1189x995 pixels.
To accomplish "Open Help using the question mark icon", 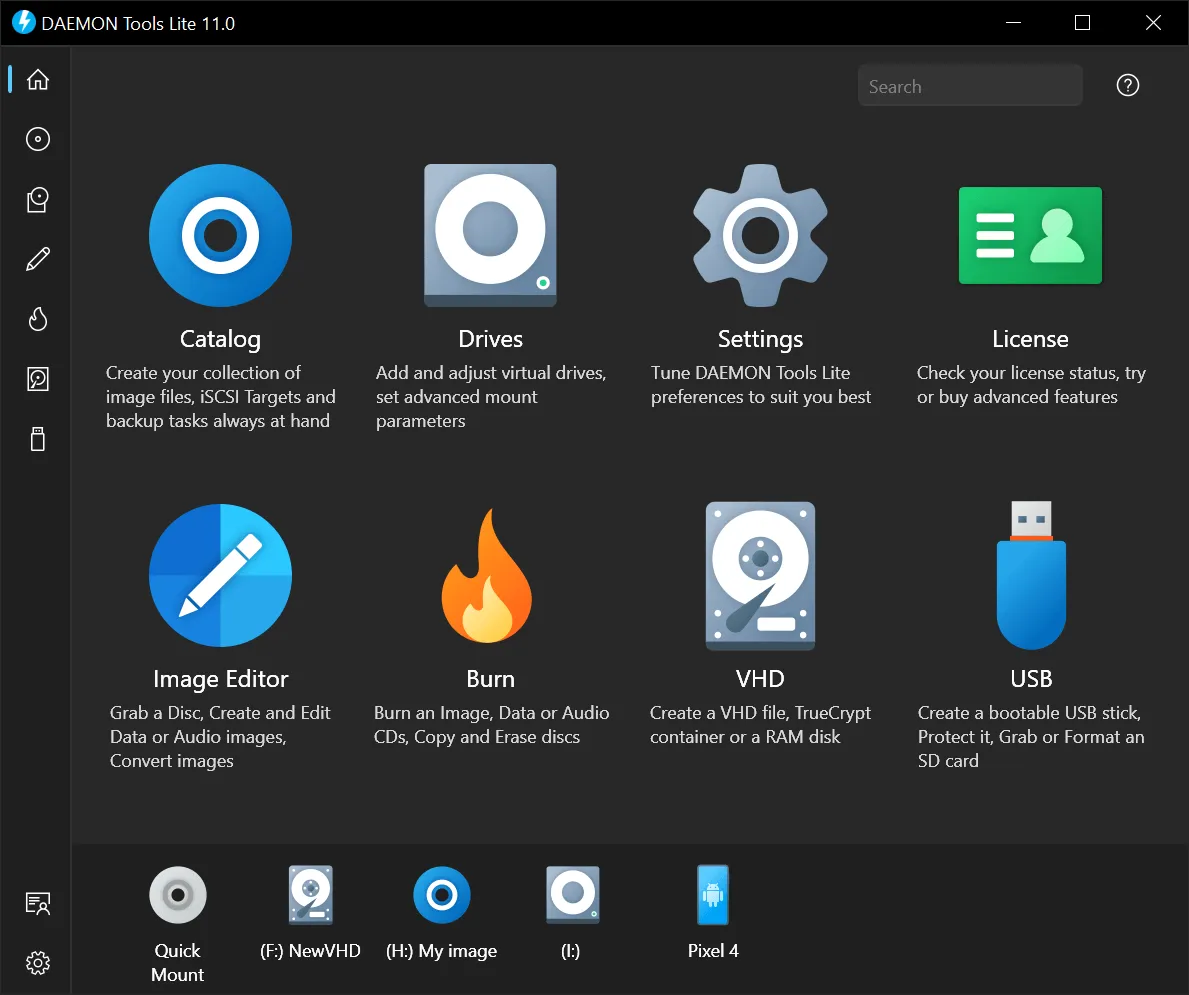I will click(1127, 85).
